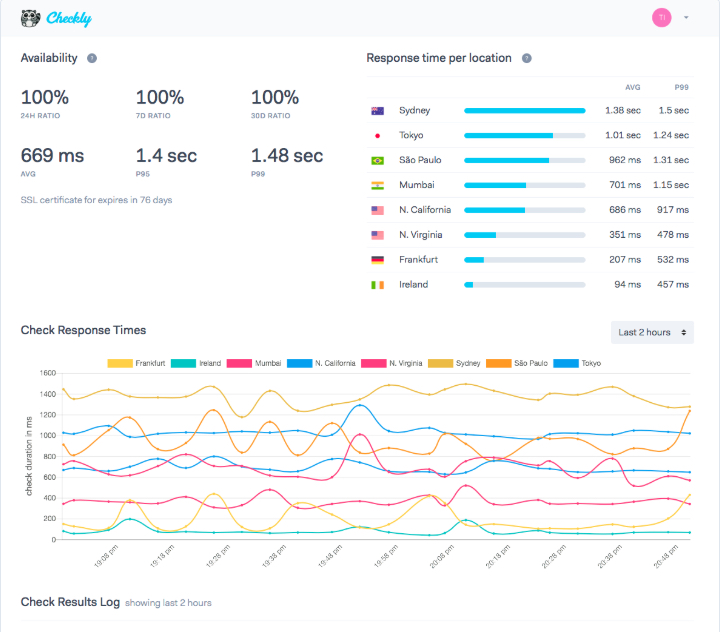Click the SSL certificate expires in 76 days text
This screenshot has width=720, height=632.
tap(96, 200)
